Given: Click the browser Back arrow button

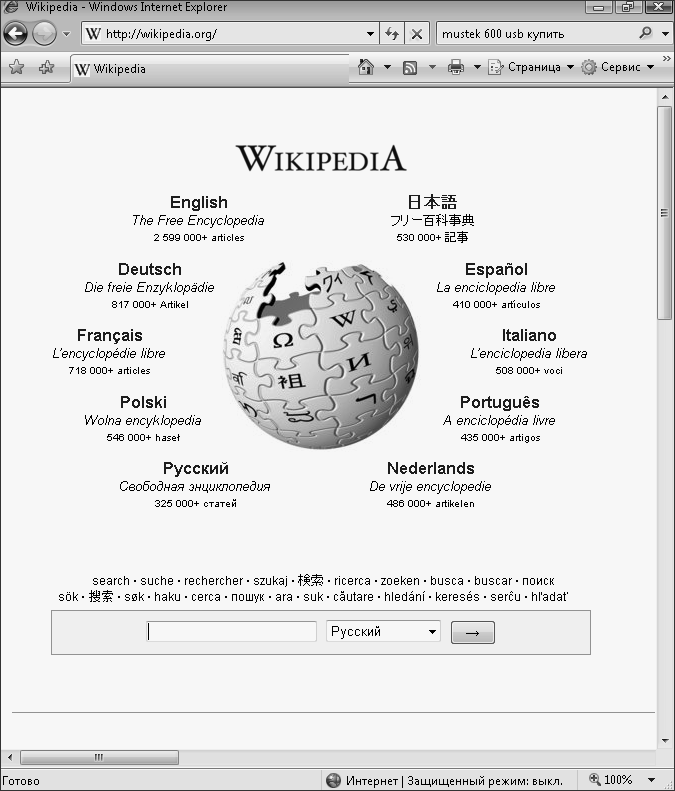Looking at the screenshot, I should click(x=15, y=34).
